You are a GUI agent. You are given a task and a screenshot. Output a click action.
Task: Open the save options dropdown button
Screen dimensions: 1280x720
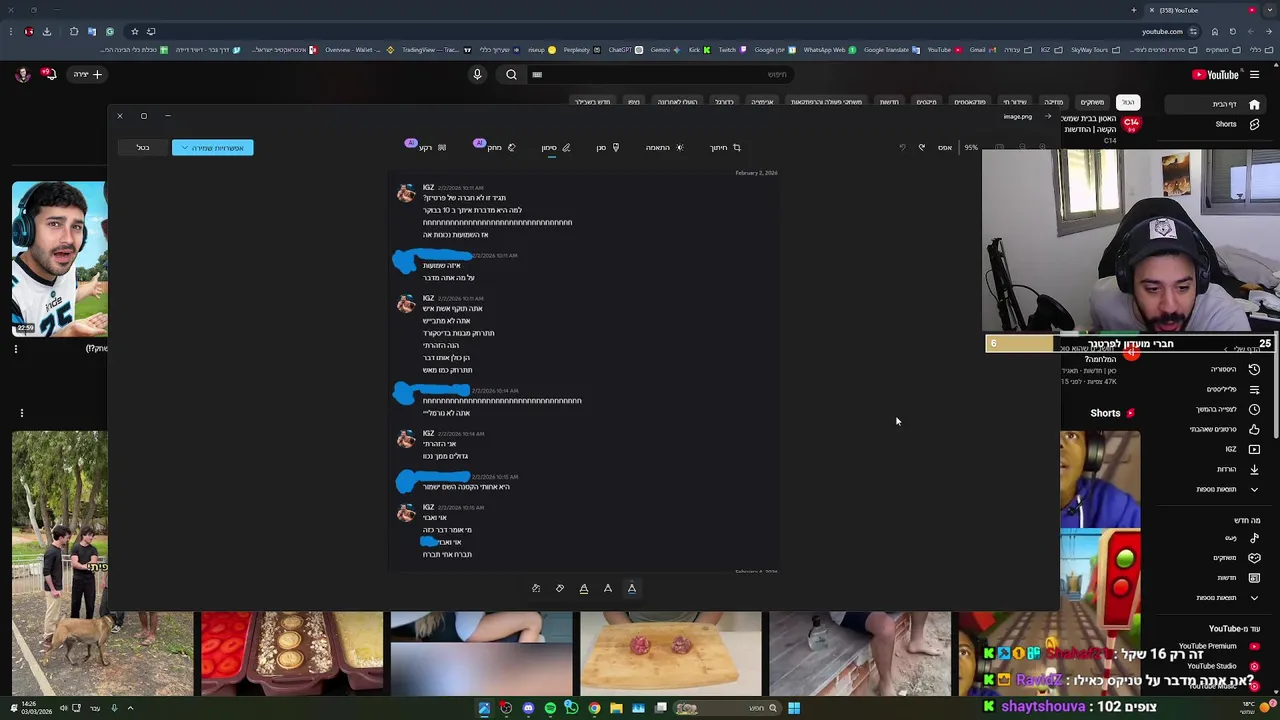(212, 148)
